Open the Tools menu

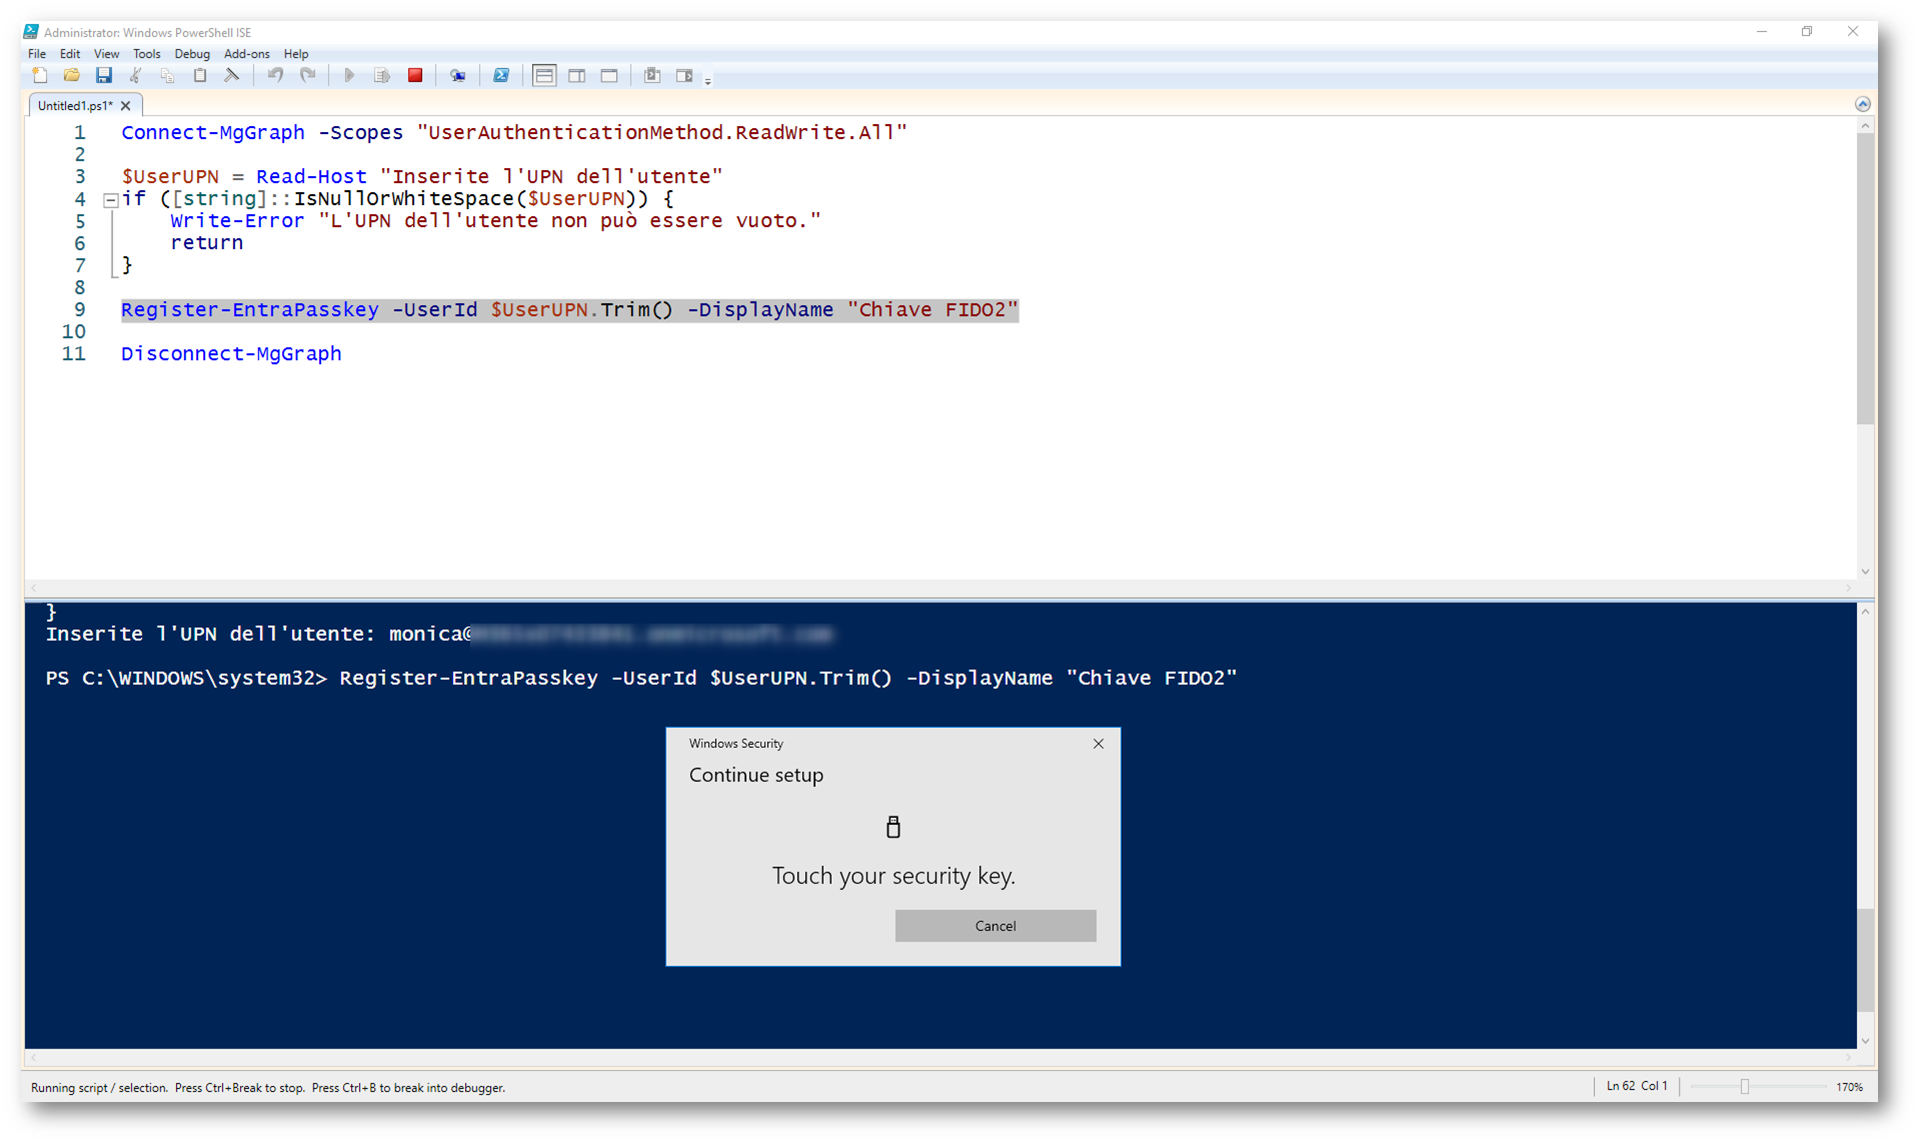pyautogui.click(x=147, y=54)
